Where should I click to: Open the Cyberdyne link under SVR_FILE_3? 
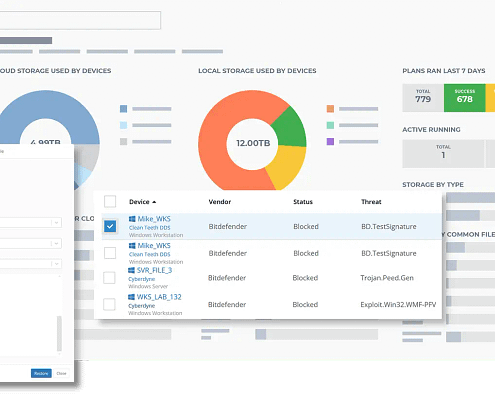(142, 279)
